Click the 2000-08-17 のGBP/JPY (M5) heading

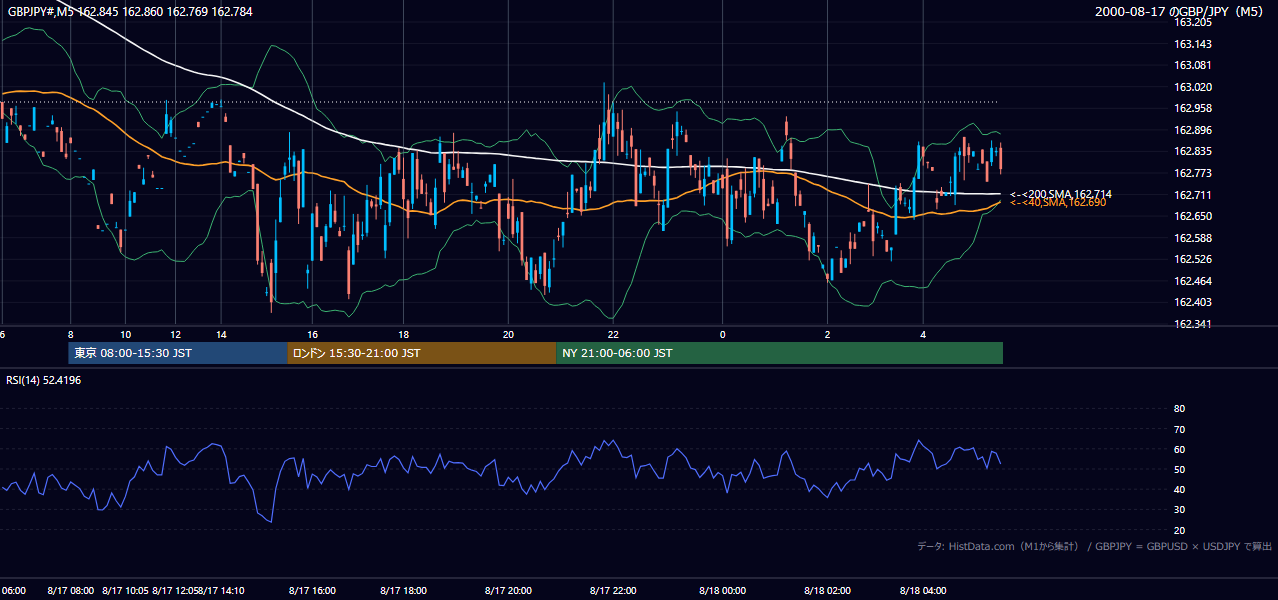(1181, 11)
